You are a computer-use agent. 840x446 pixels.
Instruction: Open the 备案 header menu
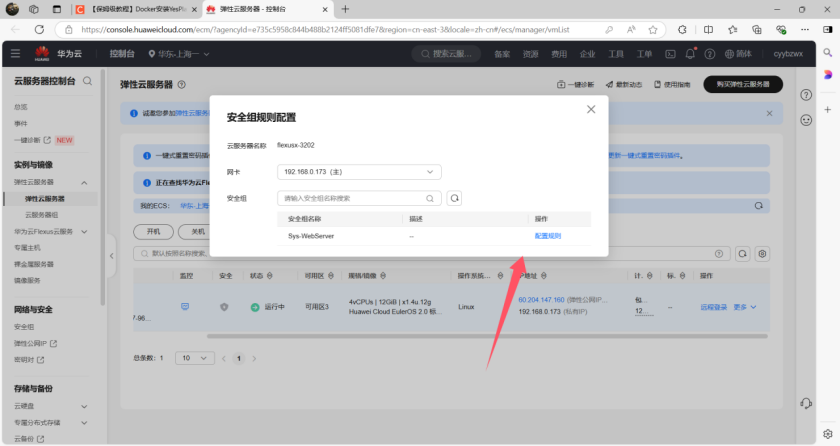[x=502, y=54]
